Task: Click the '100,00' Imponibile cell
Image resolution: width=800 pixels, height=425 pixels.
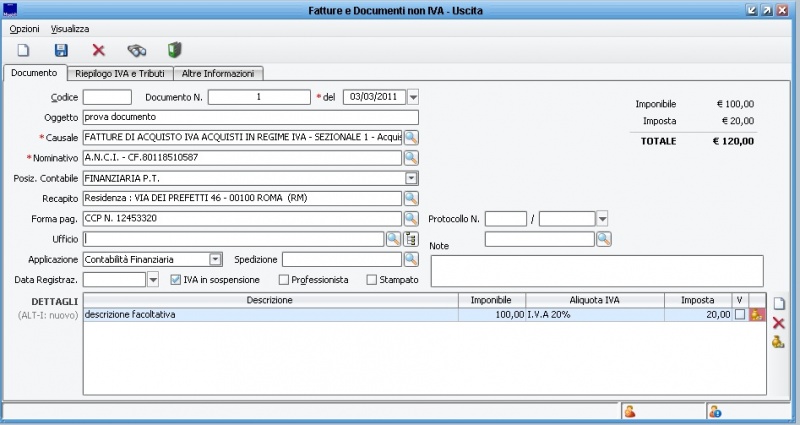Action: click(492, 315)
